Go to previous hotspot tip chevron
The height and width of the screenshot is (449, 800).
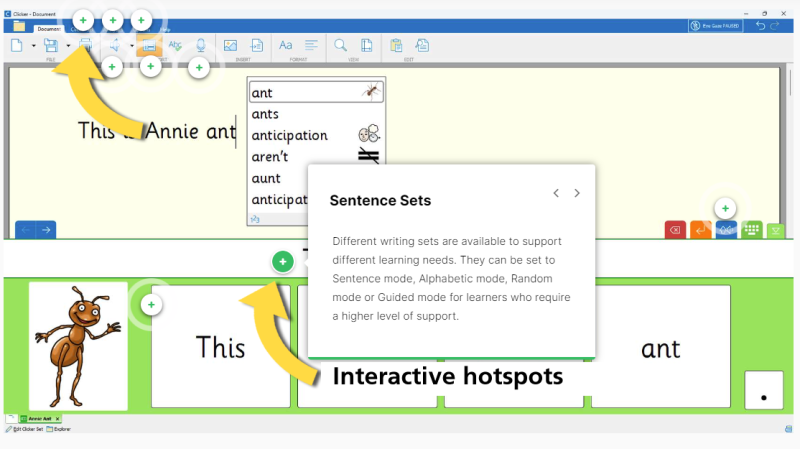(x=556, y=193)
